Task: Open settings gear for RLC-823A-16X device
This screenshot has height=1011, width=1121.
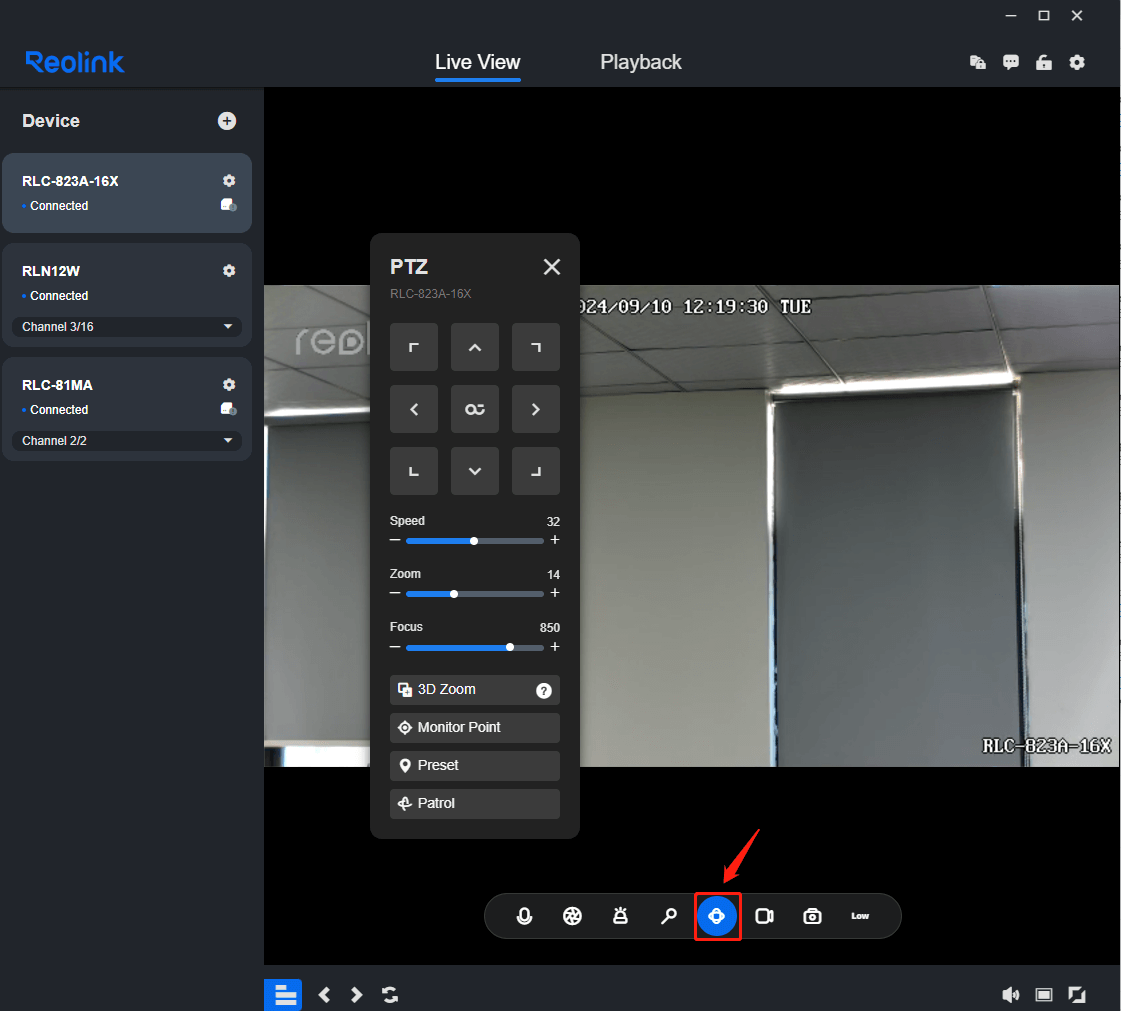Action: pyautogui.click(x=229, y=181)
